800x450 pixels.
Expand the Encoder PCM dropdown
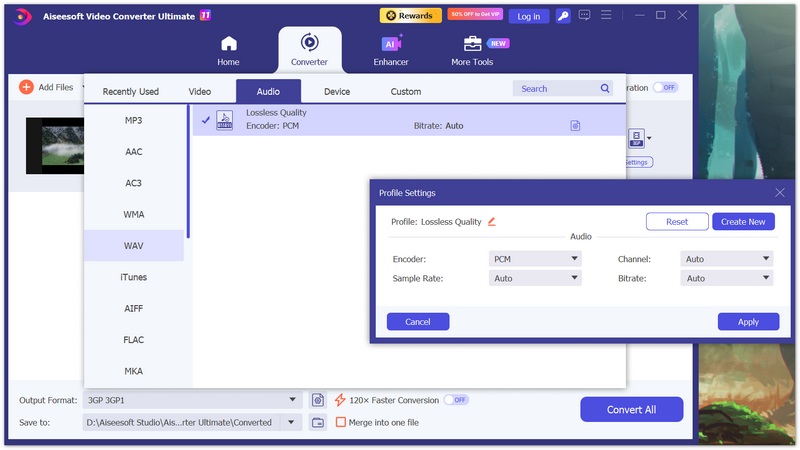(x=535, y=259)
